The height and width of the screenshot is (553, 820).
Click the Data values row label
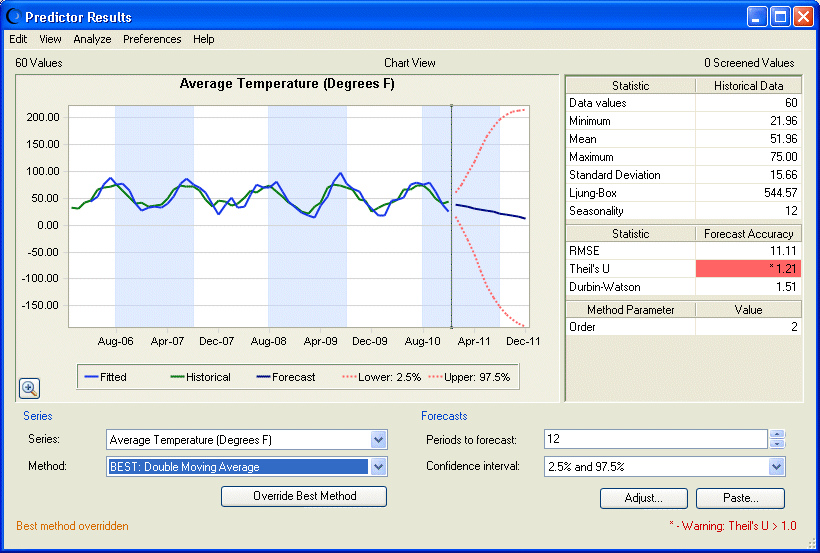click(x=598, y=103)
